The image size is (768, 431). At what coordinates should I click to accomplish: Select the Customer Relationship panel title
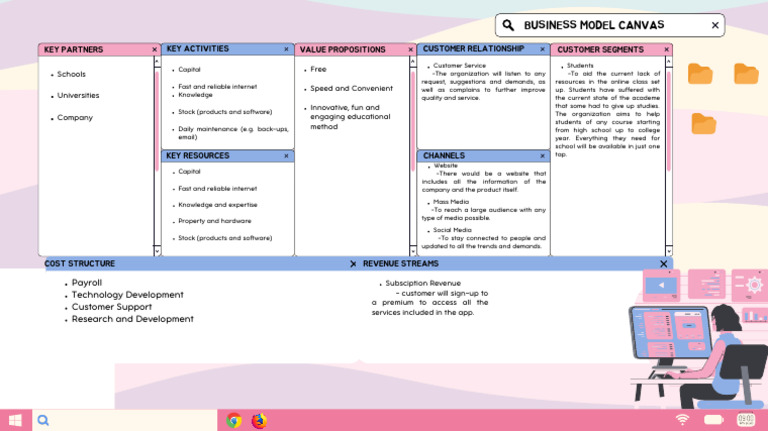[473, 49]
